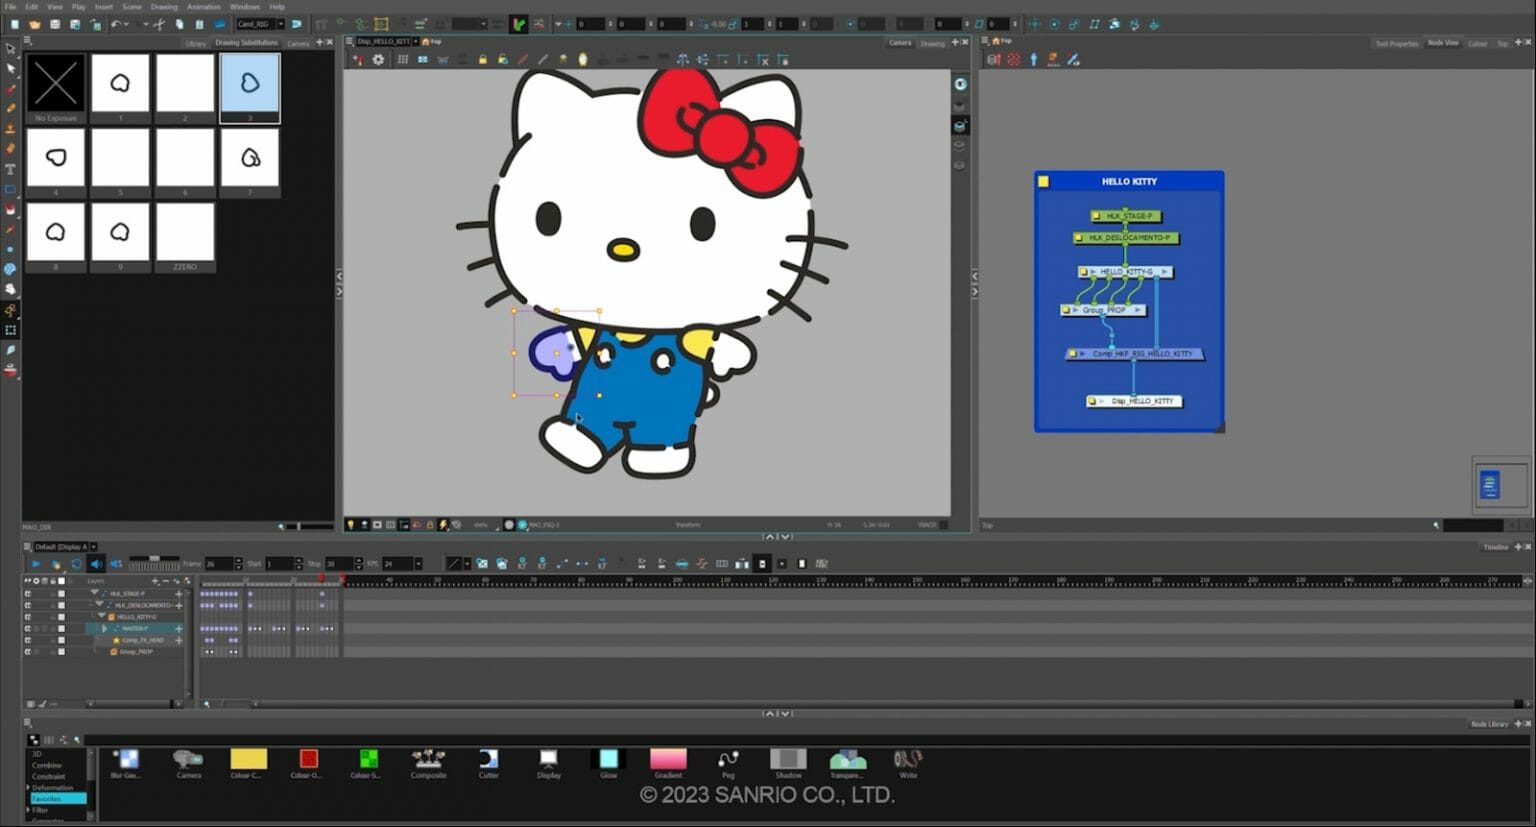Select the Brush tool

pyautogui.click(x=11, y=88)
